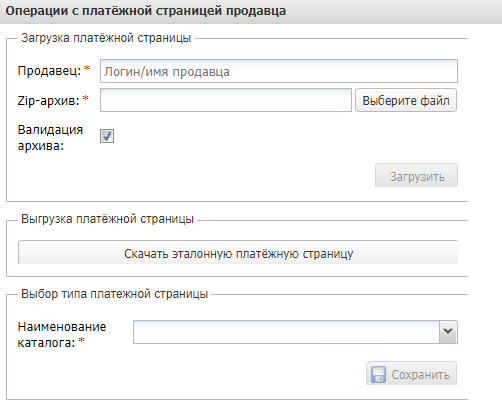Click the Валидация архива label text

coord(50,137)
